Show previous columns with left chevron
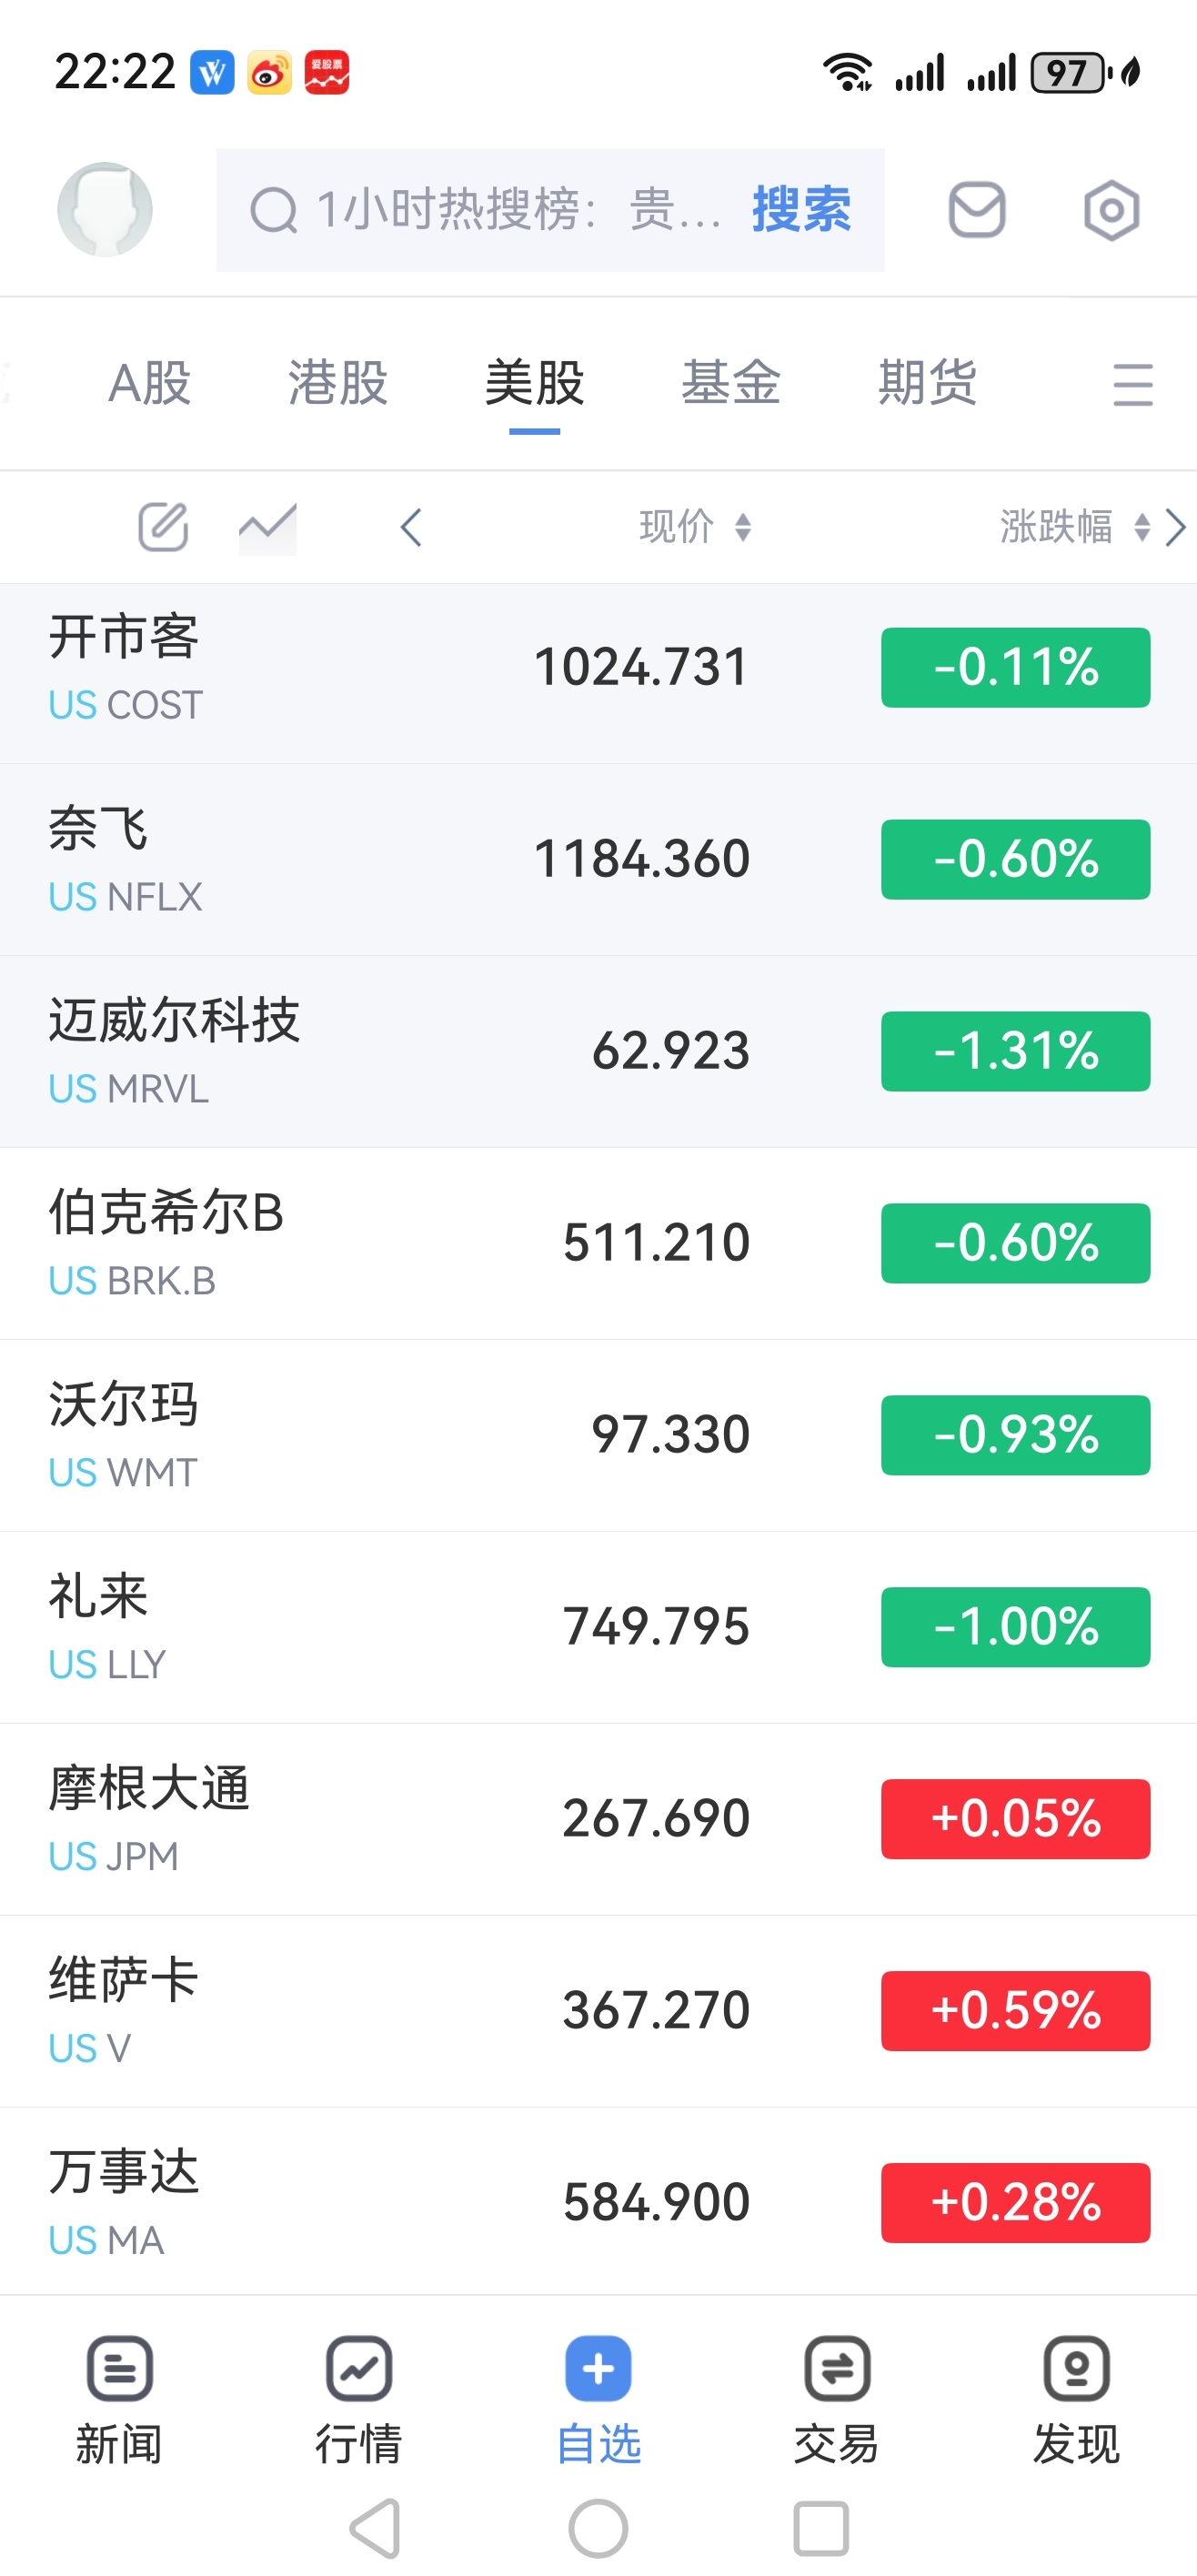Viewport: 1197px width, 2576px height. tap(411, 527)
